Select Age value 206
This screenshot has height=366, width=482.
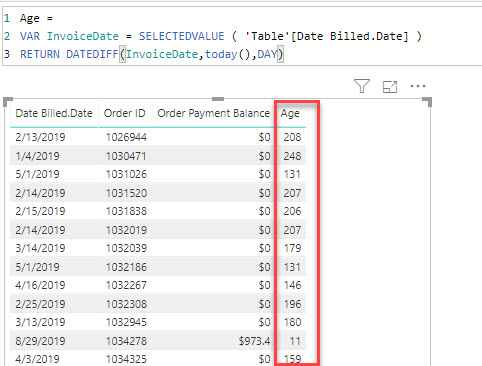(292, 211)
